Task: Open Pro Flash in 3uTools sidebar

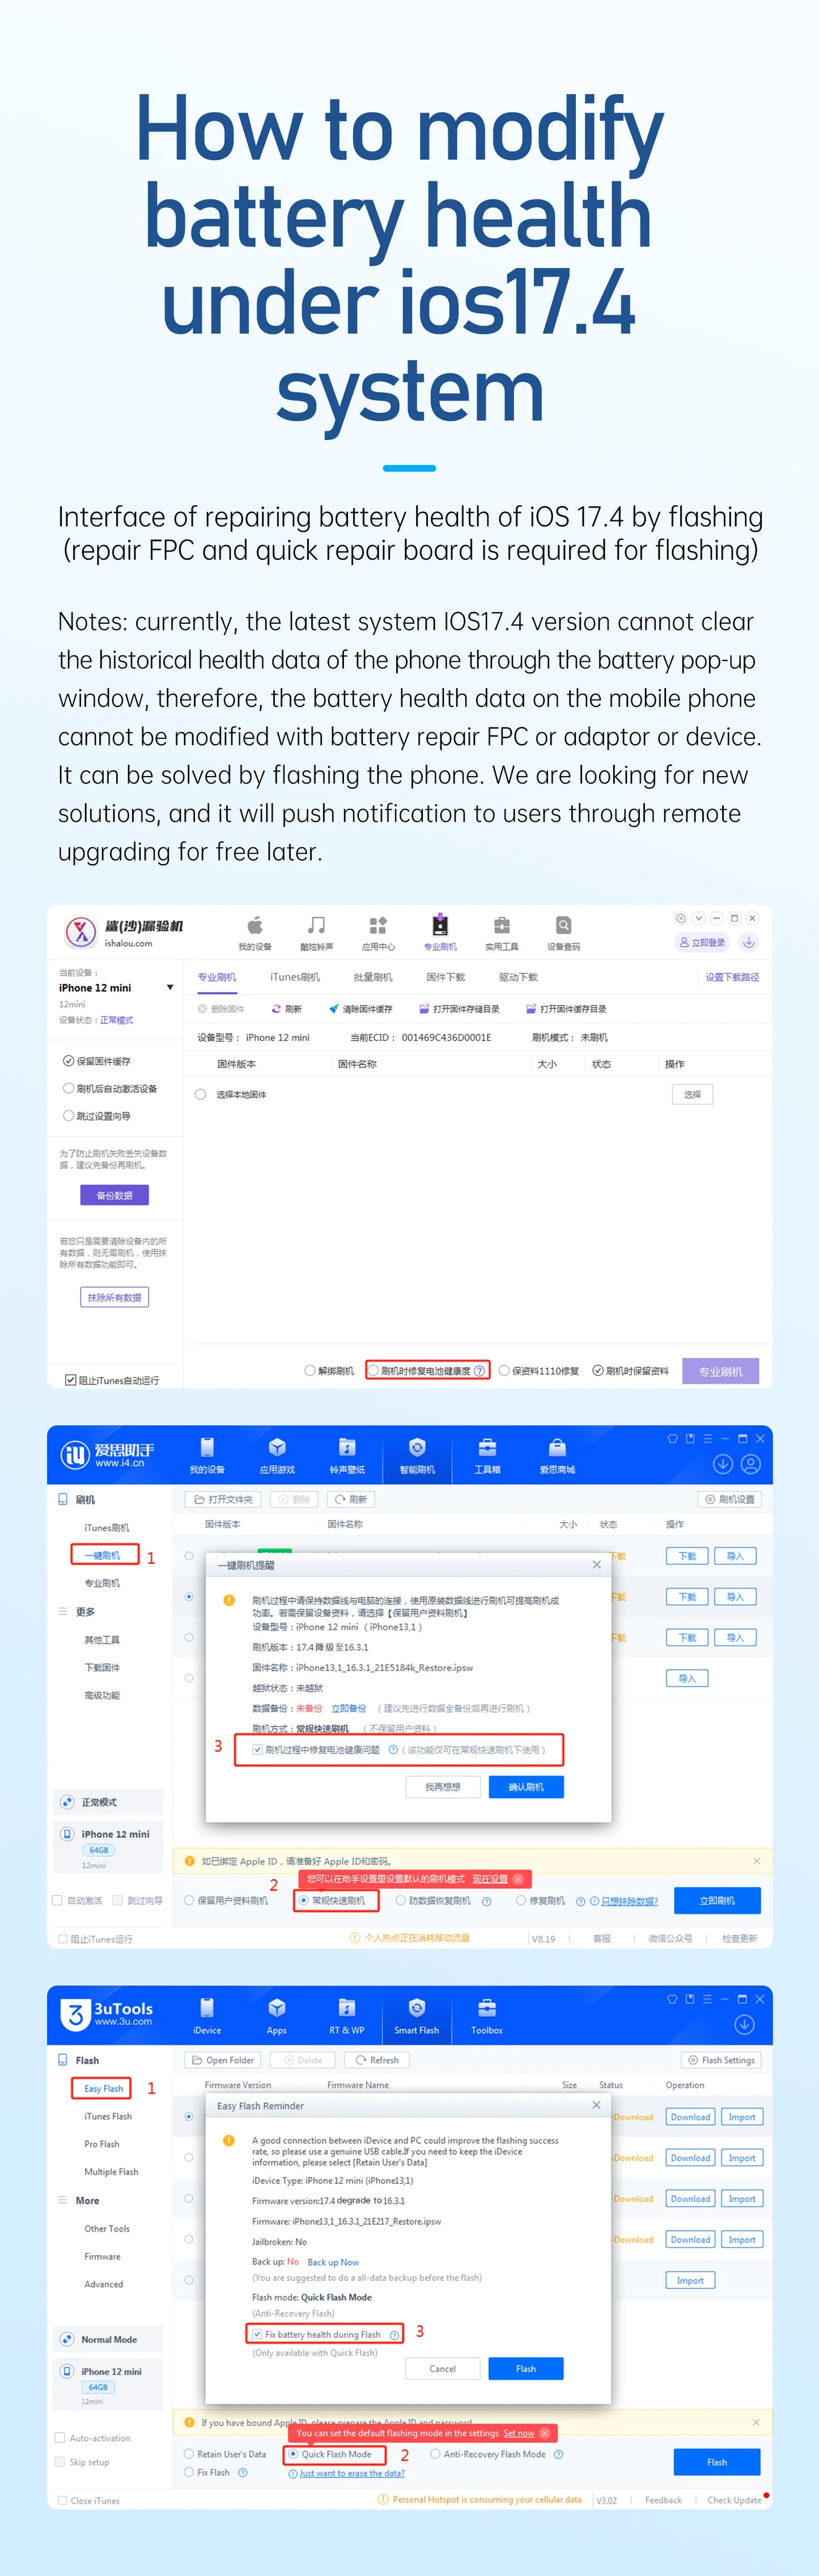Action: [x=102, y=2144]
